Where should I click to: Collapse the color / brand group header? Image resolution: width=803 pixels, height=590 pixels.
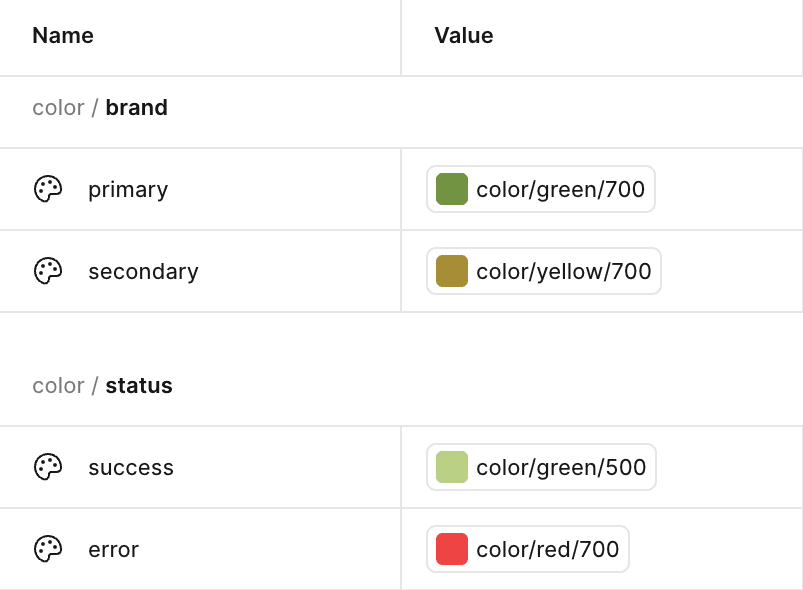point(99,107)
